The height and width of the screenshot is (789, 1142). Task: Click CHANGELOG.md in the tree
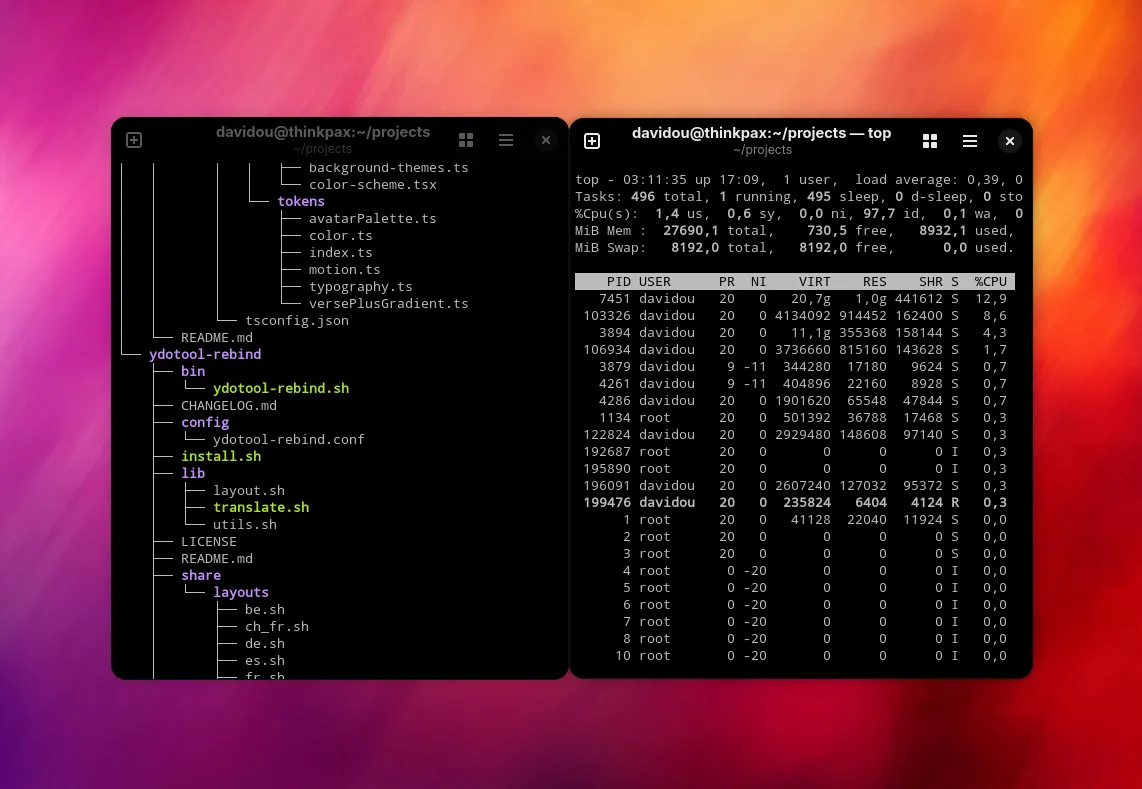tap(229, 405)
